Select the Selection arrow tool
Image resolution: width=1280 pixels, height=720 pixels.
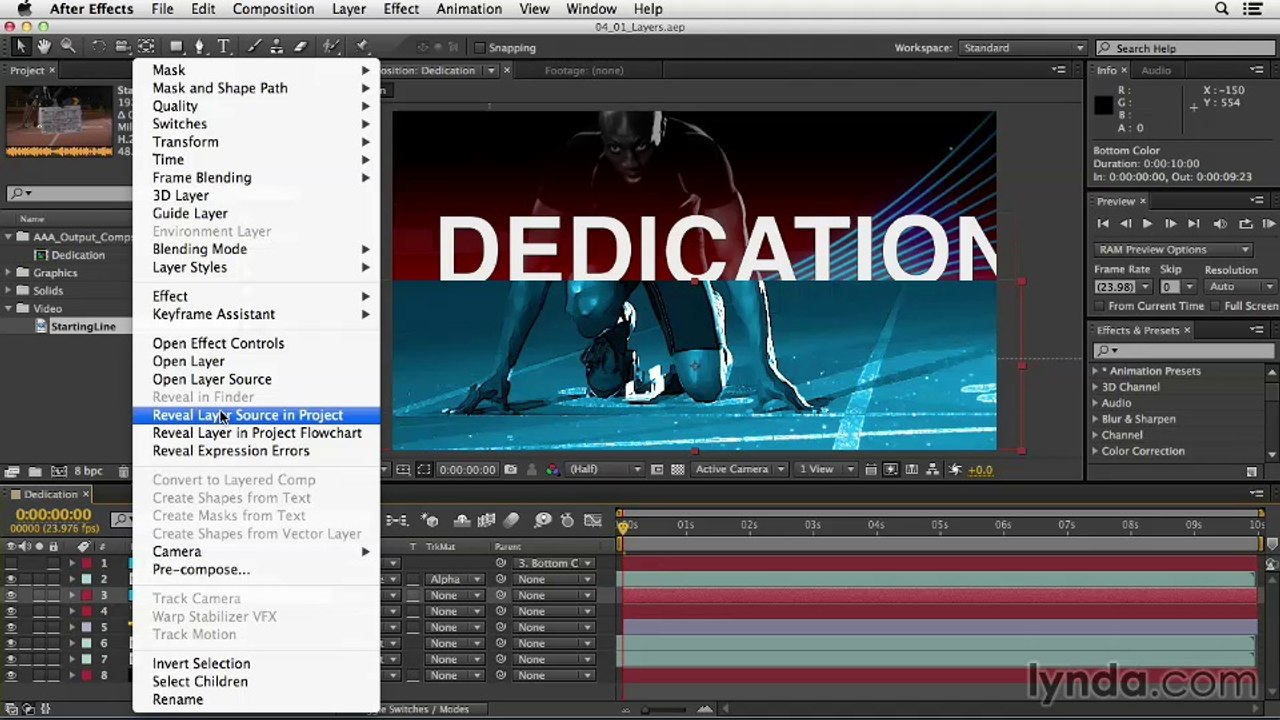pos(21,47)
